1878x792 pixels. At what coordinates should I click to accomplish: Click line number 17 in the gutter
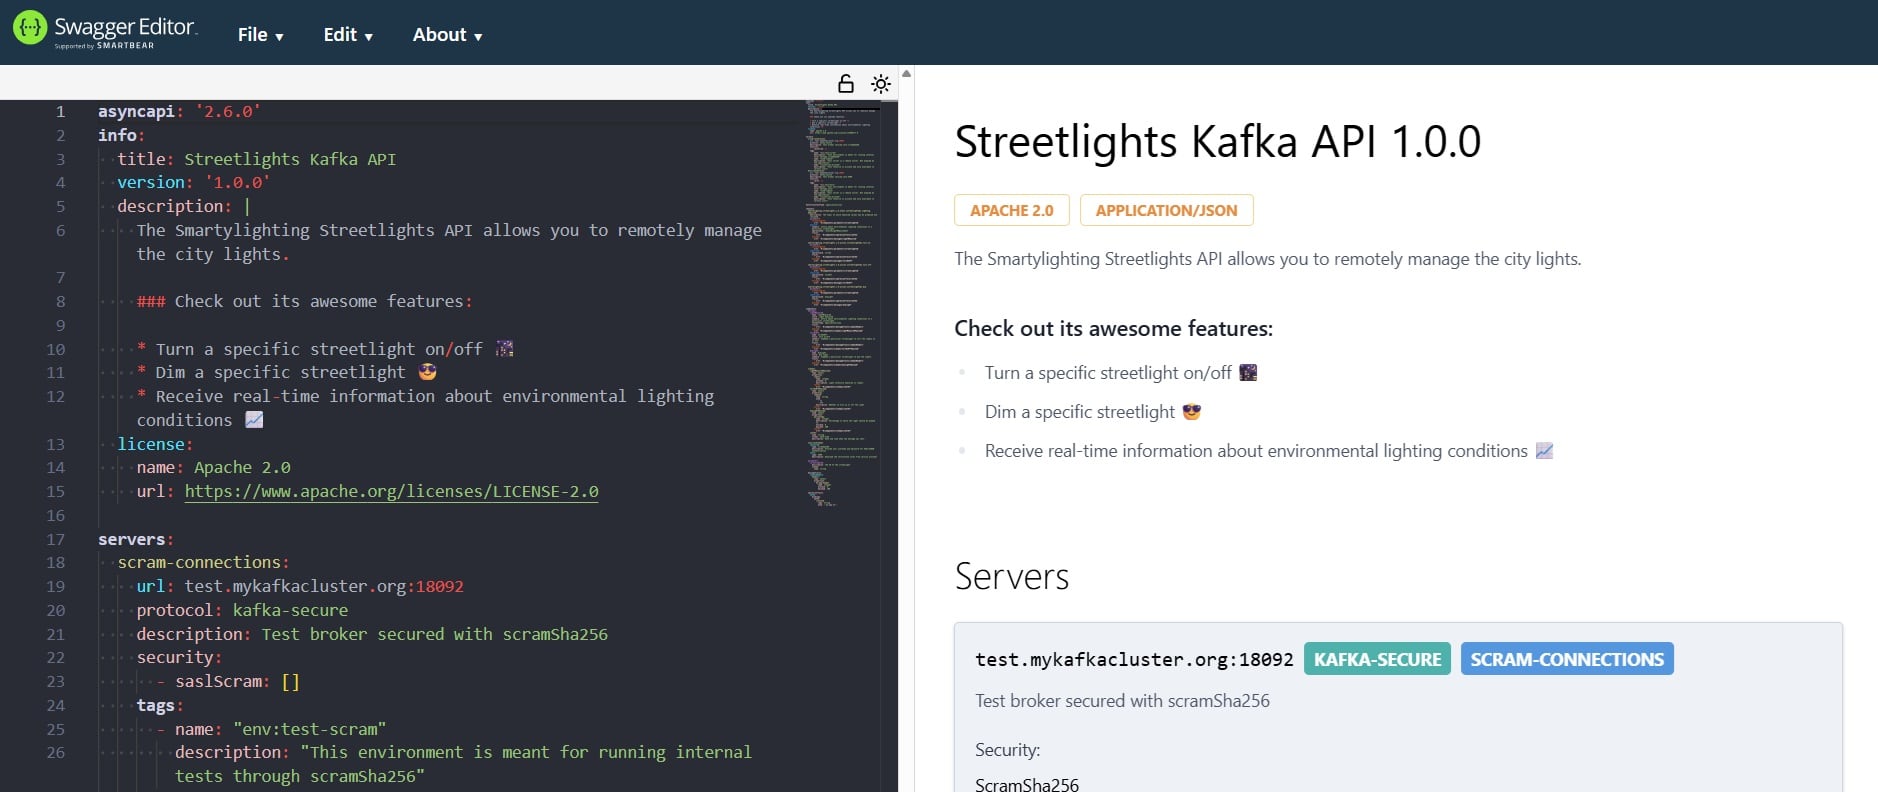[x=55, y=539]
